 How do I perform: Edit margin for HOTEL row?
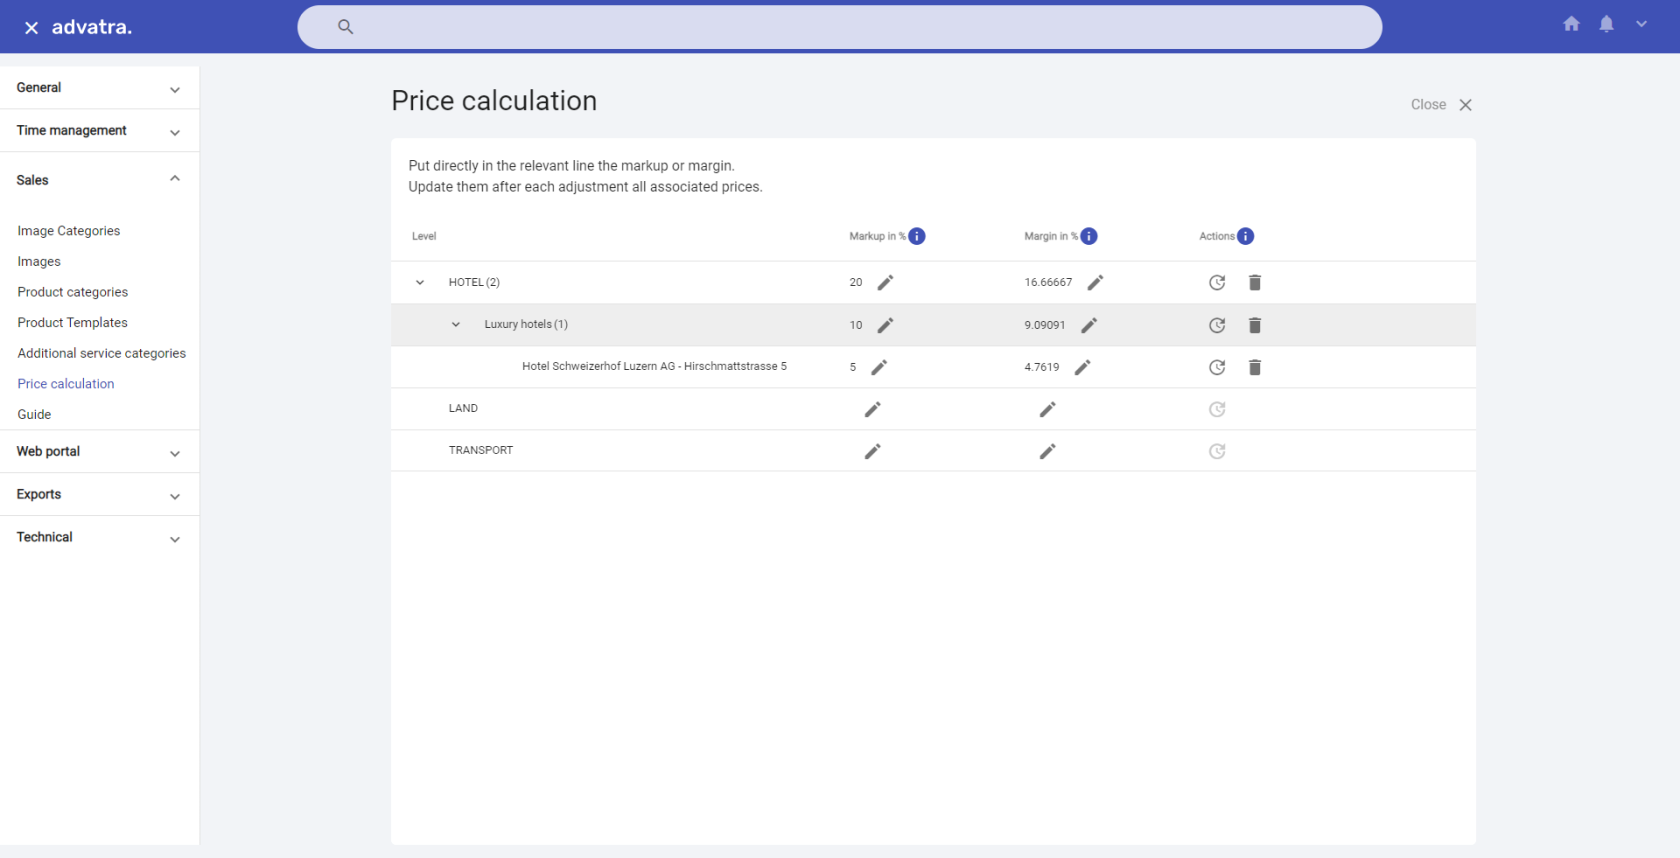pyautogui.click(x=1095, y=283)
